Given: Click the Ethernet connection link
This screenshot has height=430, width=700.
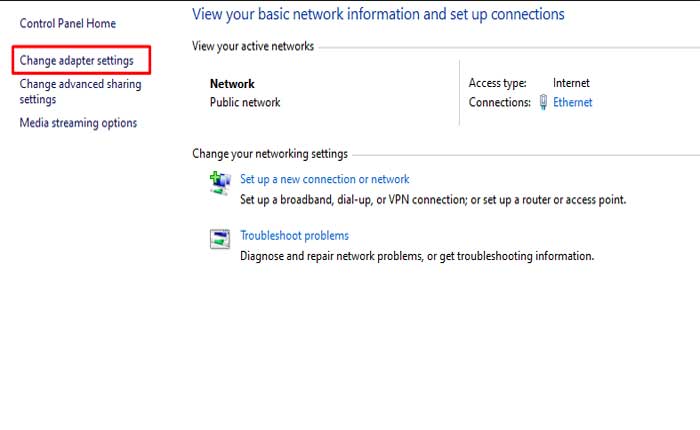Looking at the screenshot, I should [572, 102].
